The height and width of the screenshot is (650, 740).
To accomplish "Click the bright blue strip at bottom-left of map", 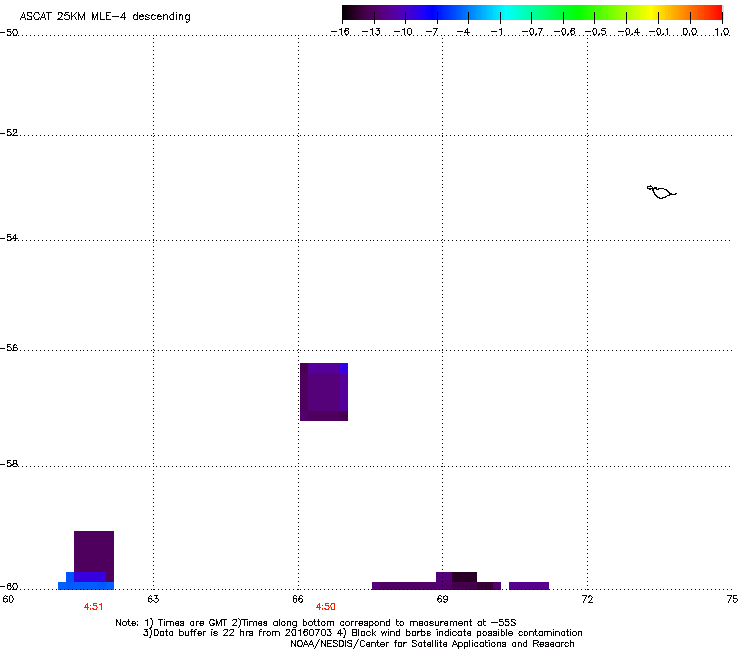I will [x=86, y=586].
